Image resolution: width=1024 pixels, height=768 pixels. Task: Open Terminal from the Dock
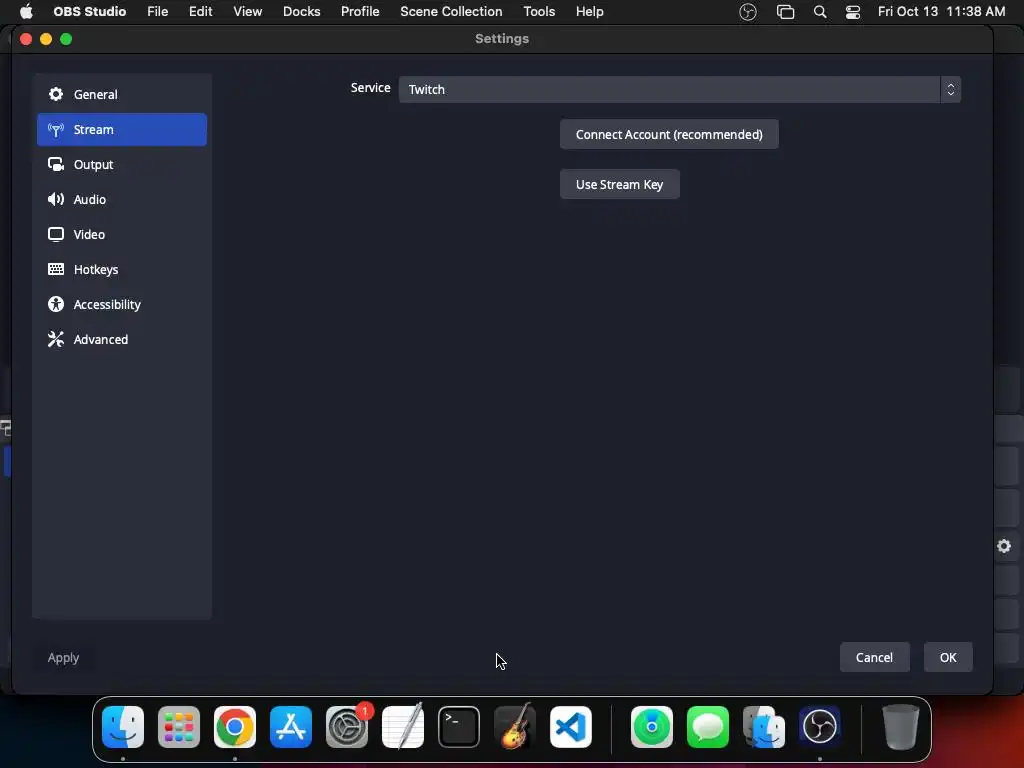[458, 727]
